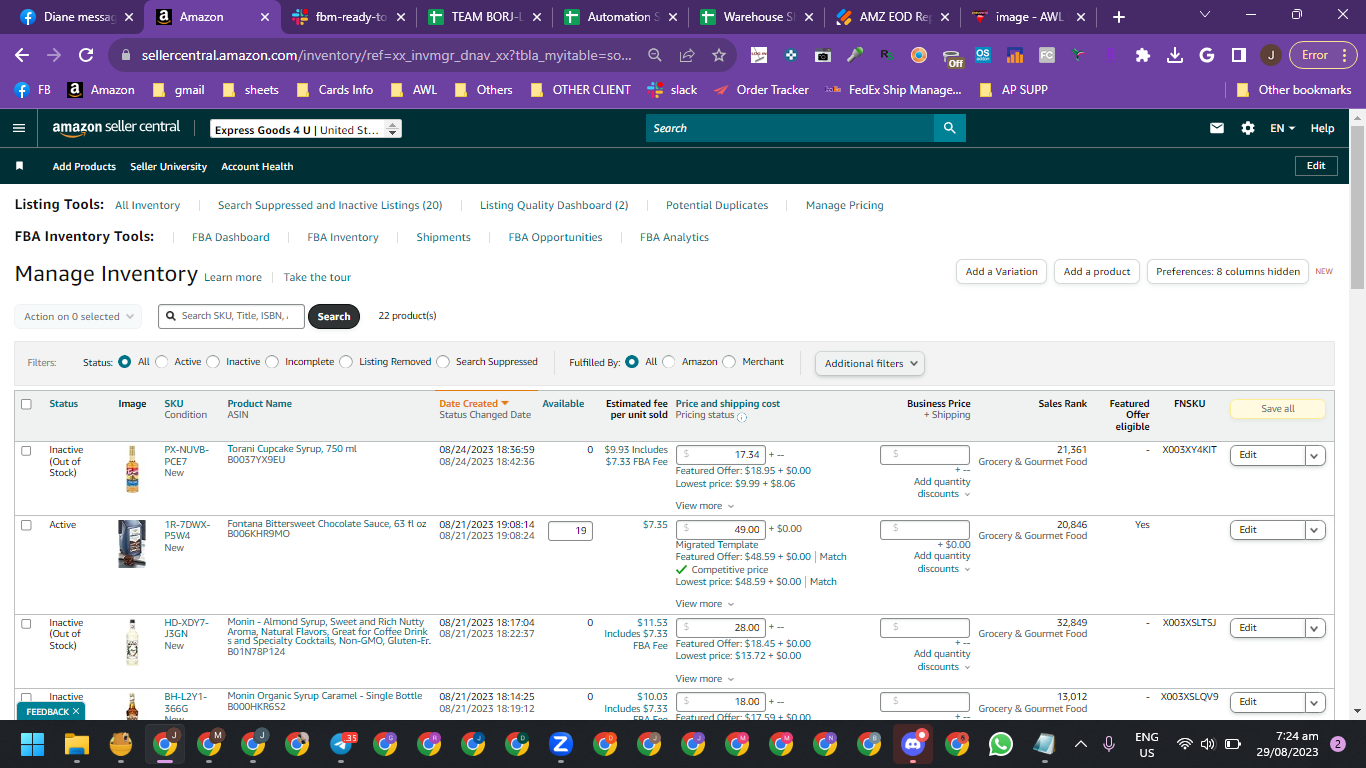The width and height of the screenshot is (1366, 768).
Task: Open the Seller Central messages envelope
Action: 1217,128
